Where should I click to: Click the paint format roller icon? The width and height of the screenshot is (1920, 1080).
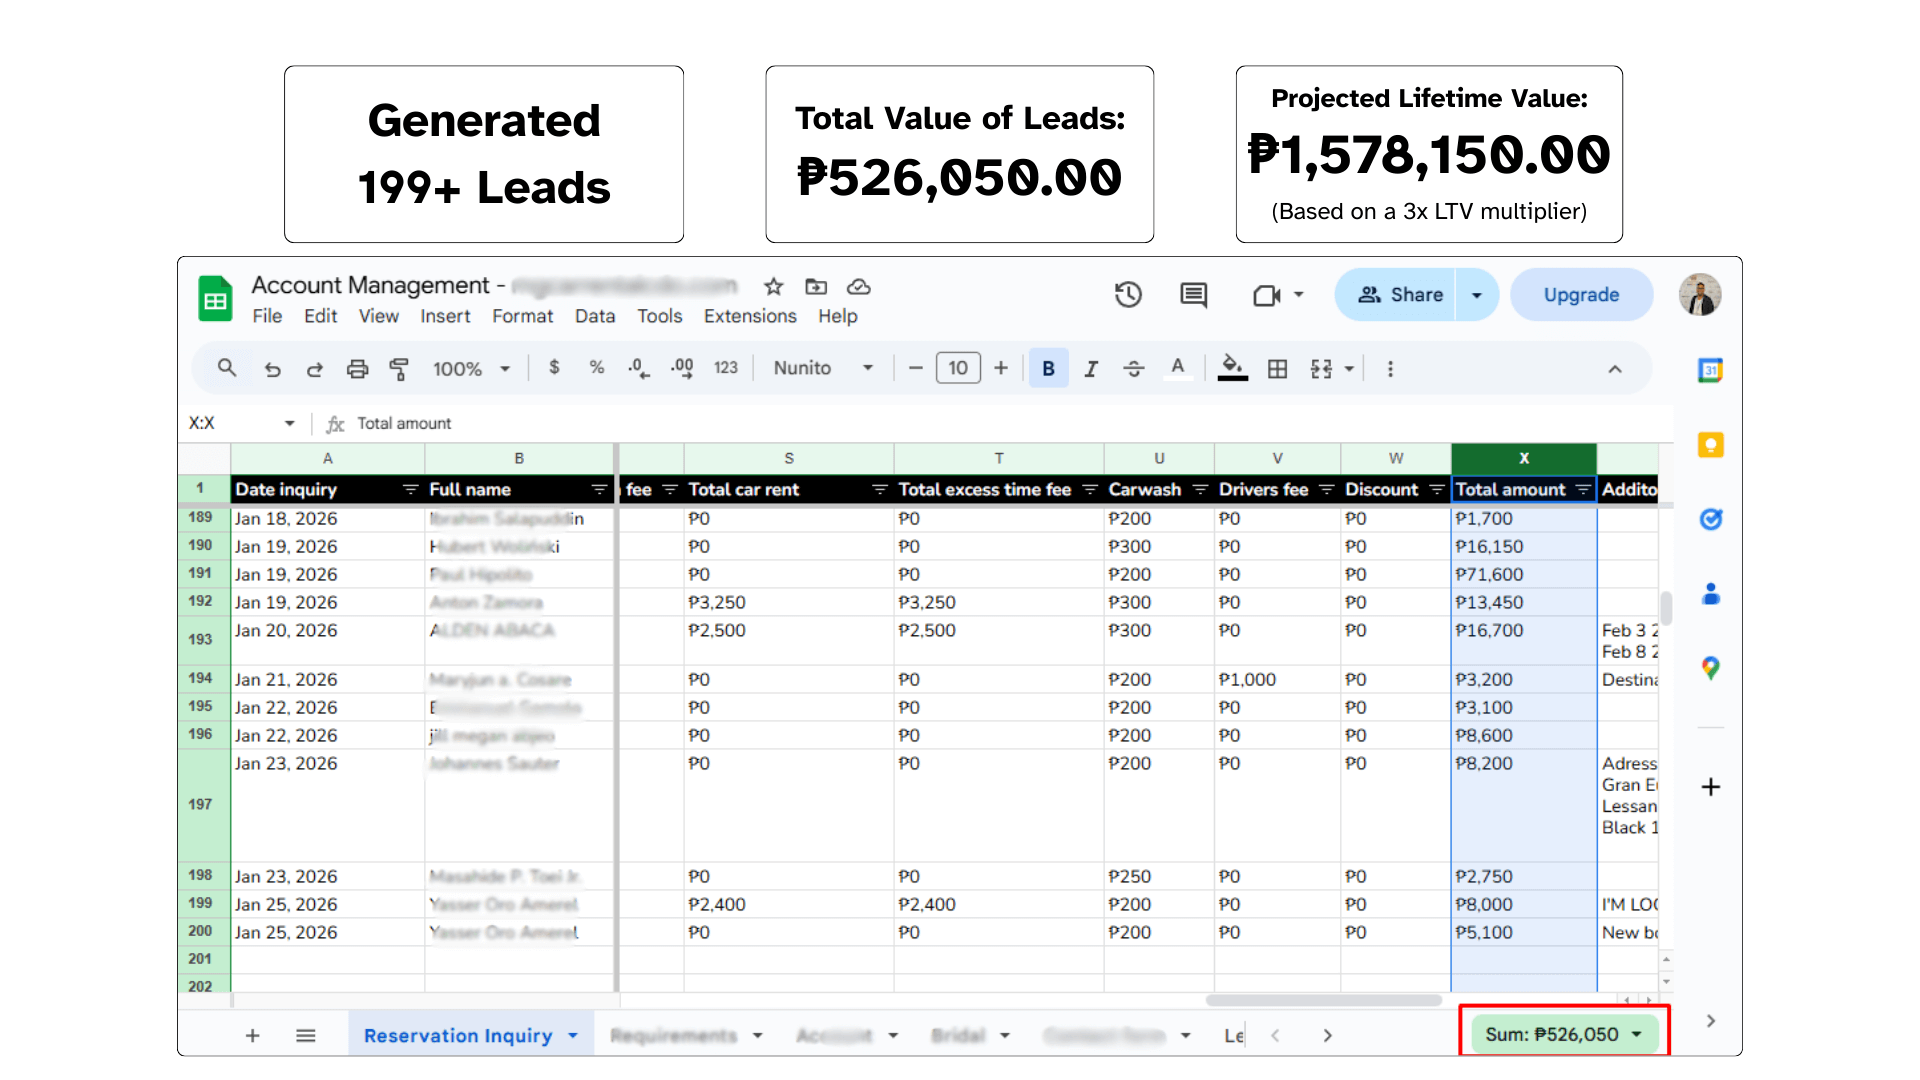pos(399,369)
